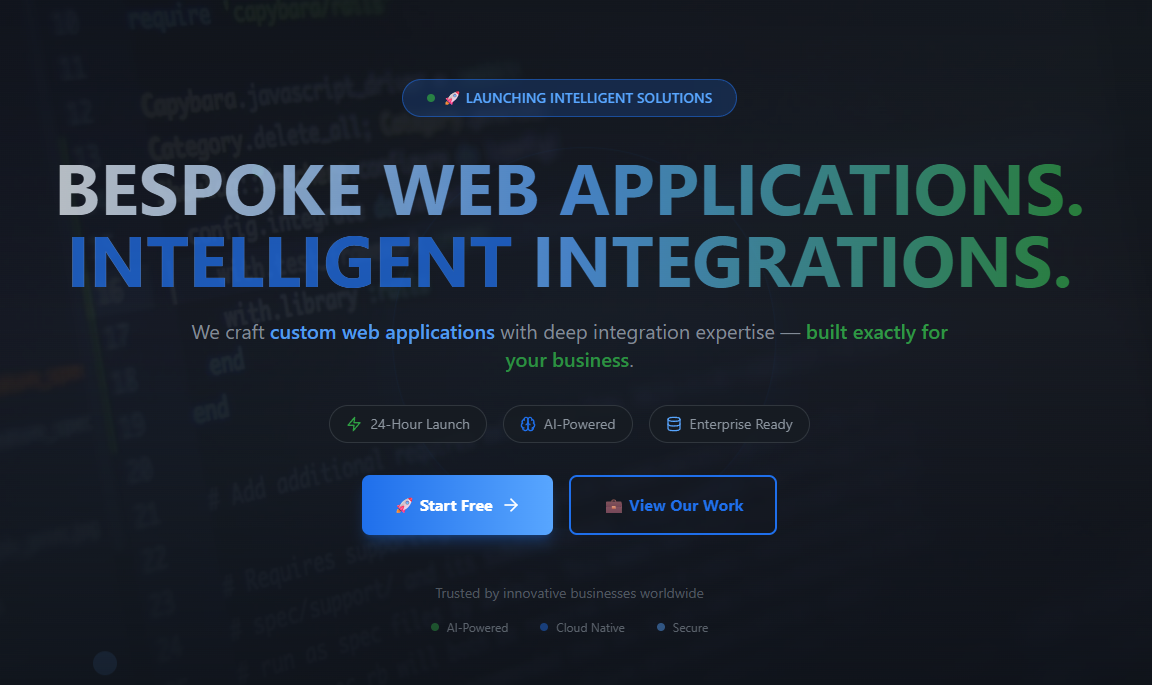The height and width of the screenshot is (685, 1152).
Task: Click the Start Free button
Action: coord(457,505)
